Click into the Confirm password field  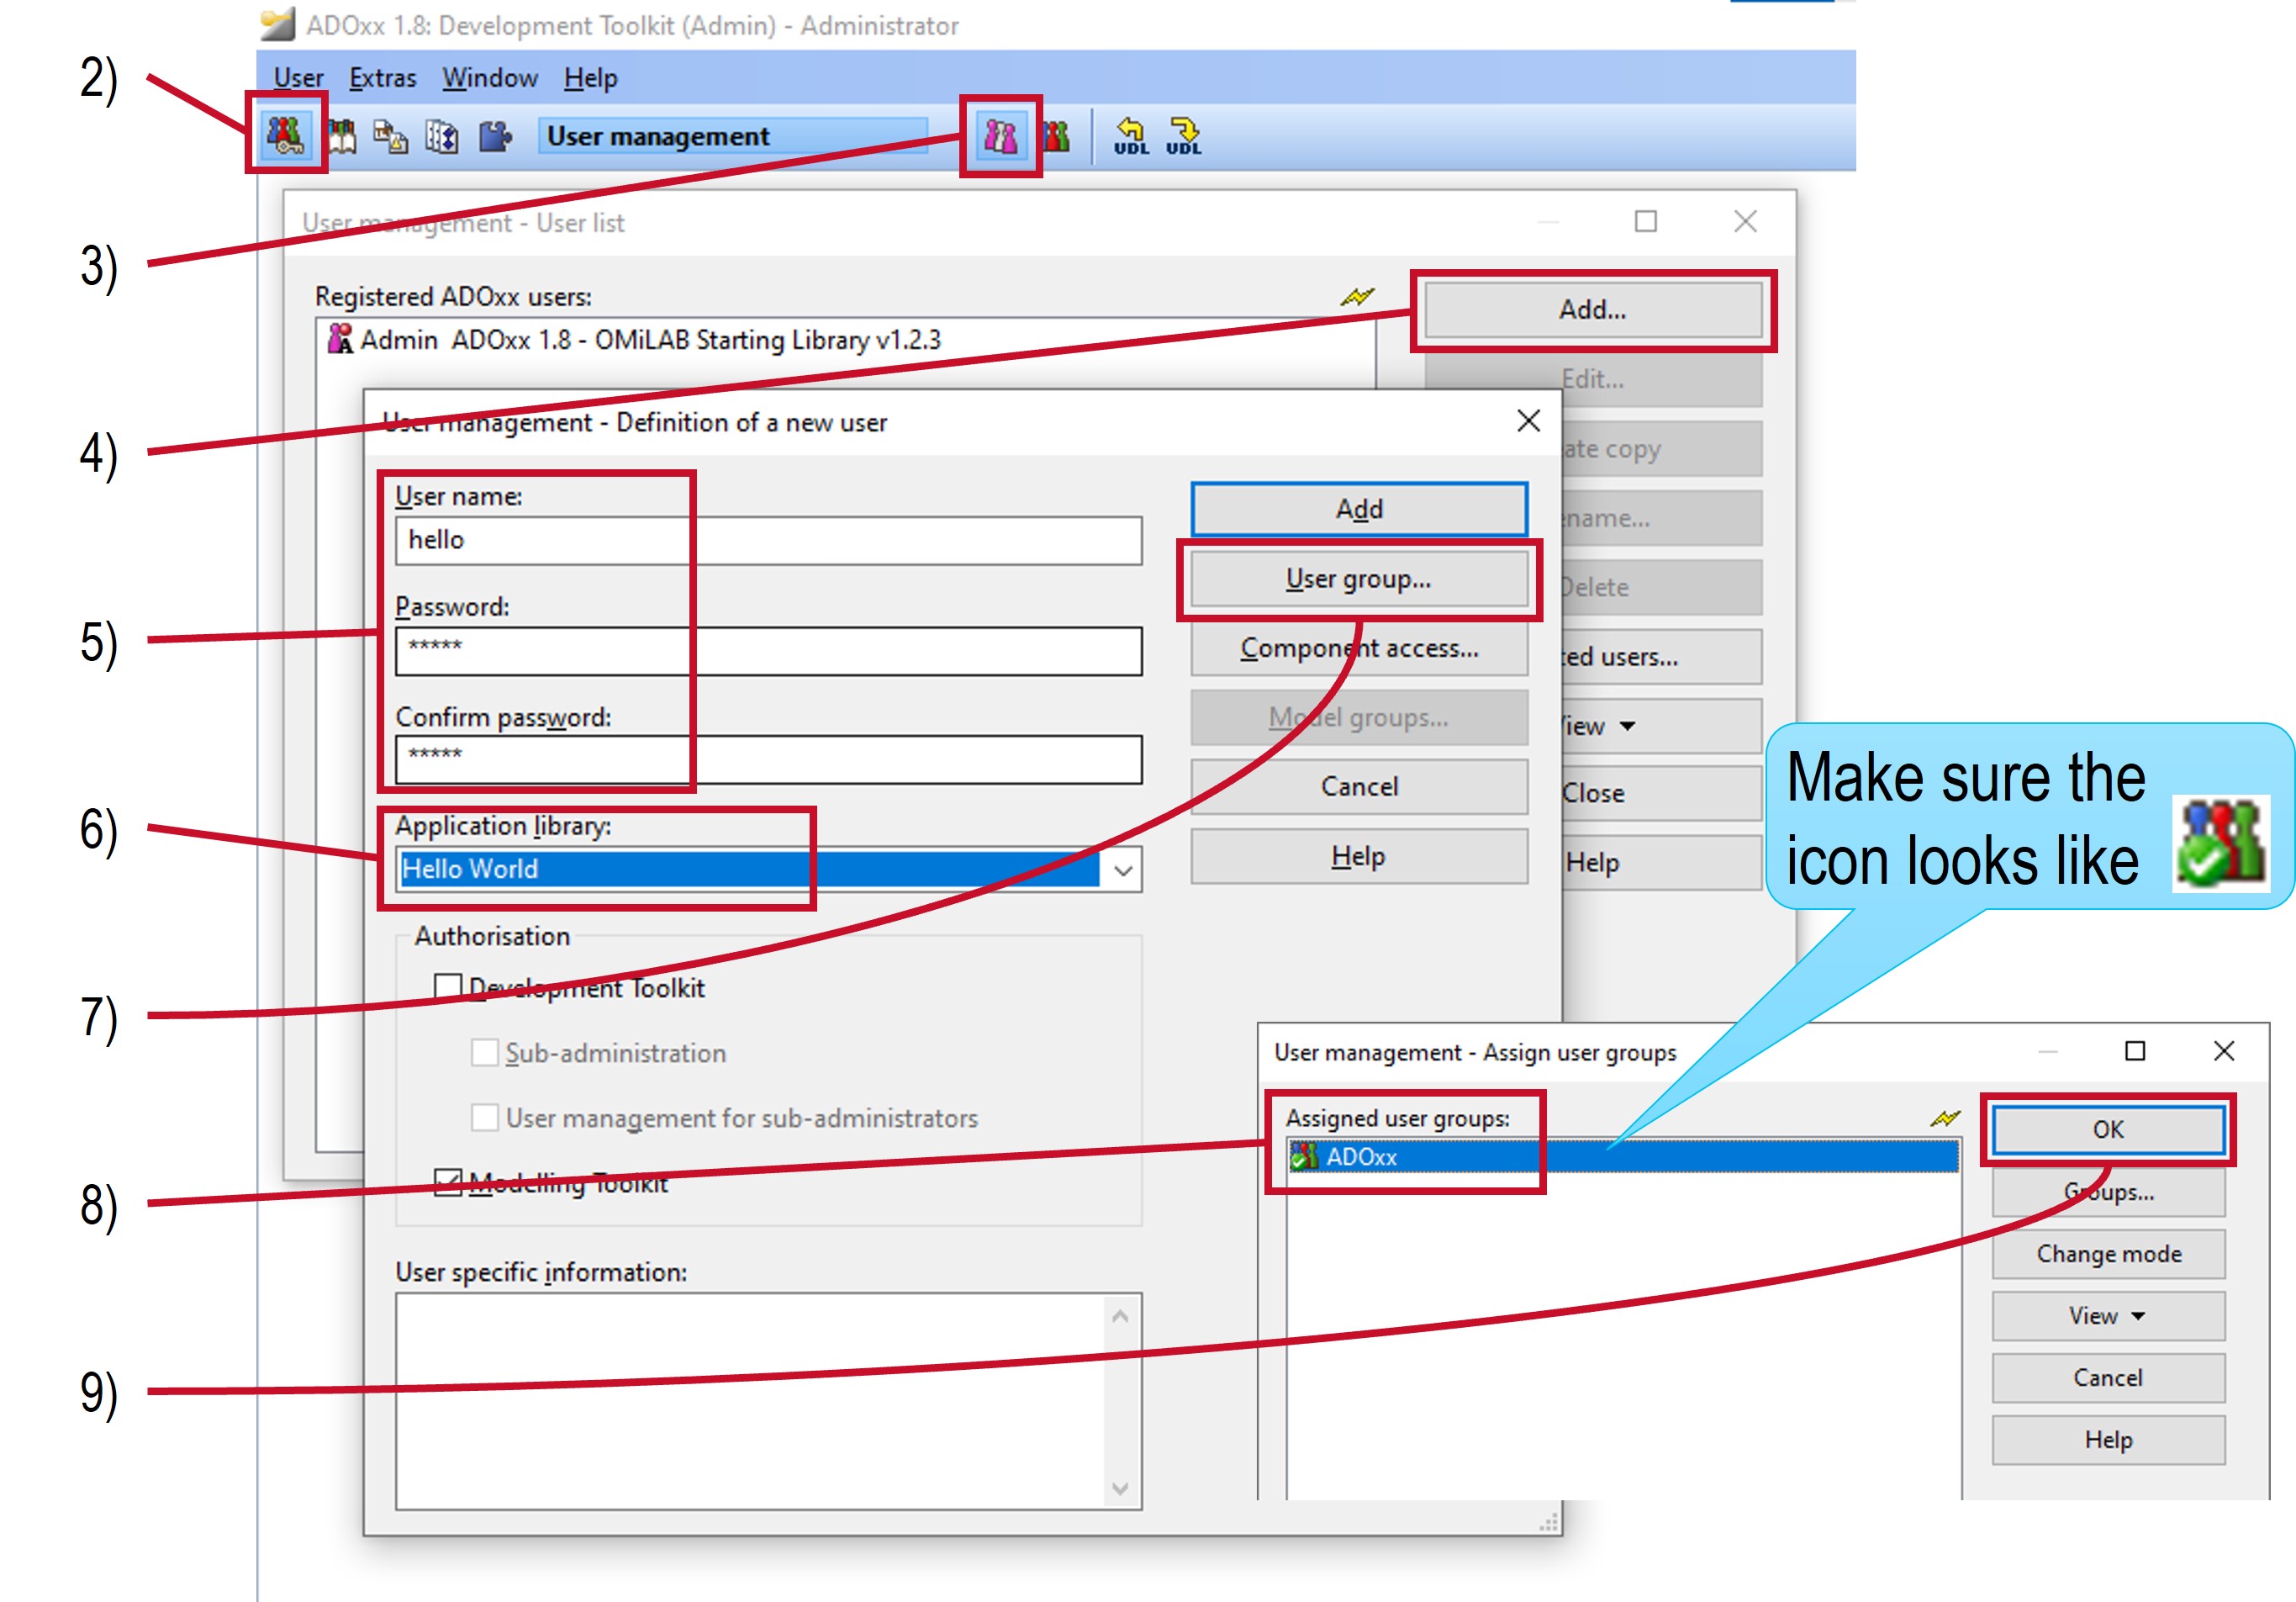point(768,760)
